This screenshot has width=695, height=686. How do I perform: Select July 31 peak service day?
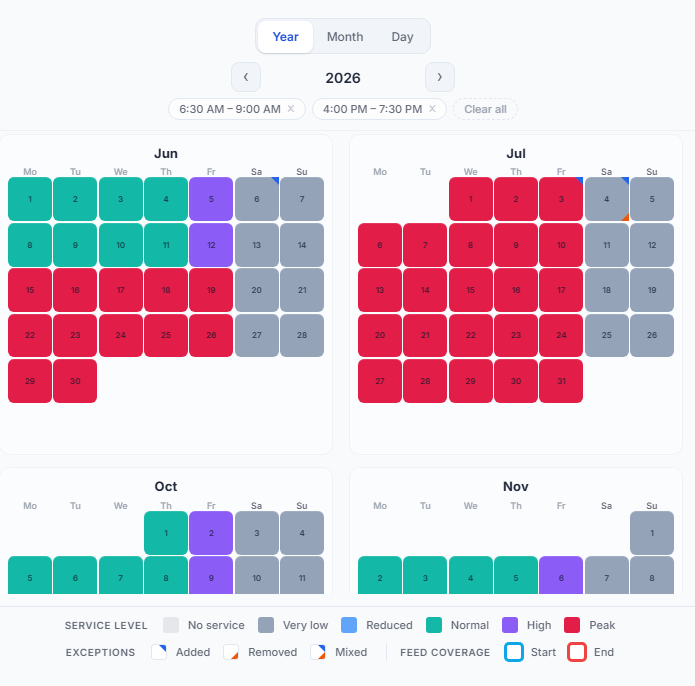(561, 381)
